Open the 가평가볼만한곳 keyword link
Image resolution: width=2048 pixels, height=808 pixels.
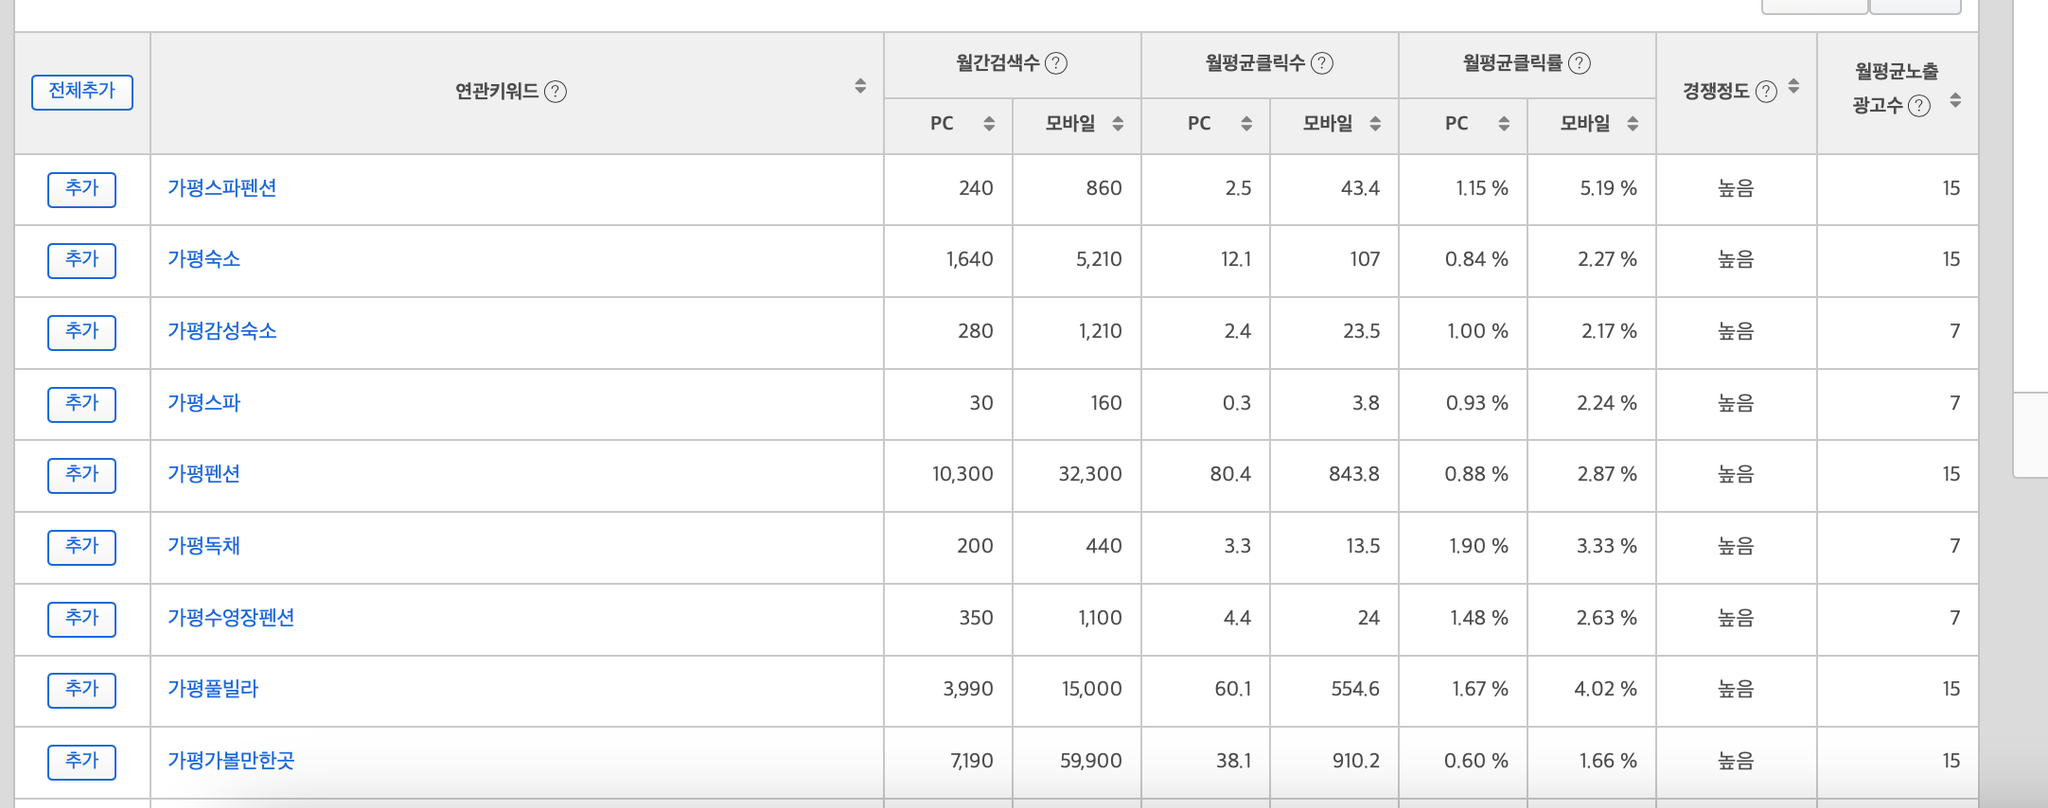(x=231, y=761)
